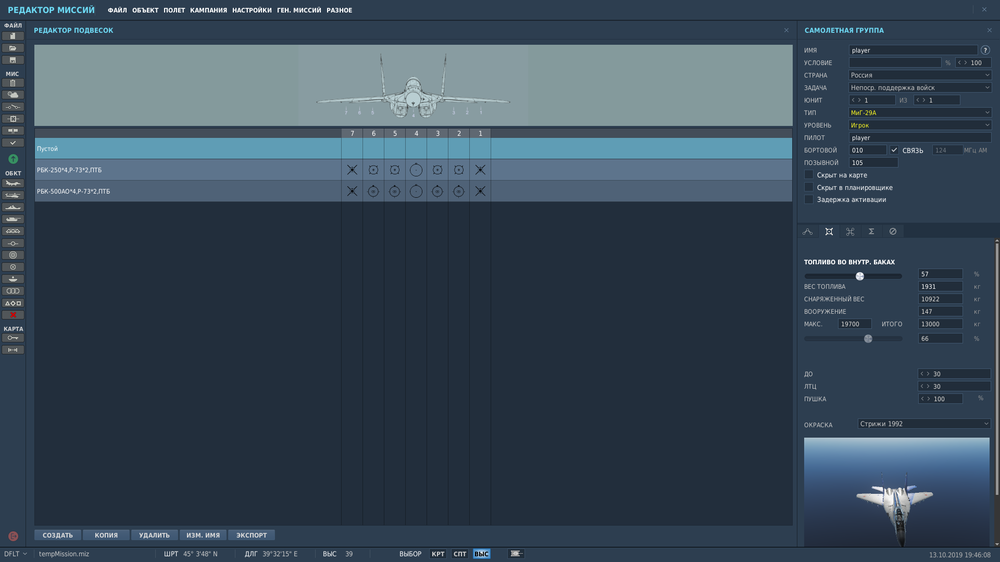Switch to summary sigma tab
This screenshot has height=562, width=1000.
(871, 232)
